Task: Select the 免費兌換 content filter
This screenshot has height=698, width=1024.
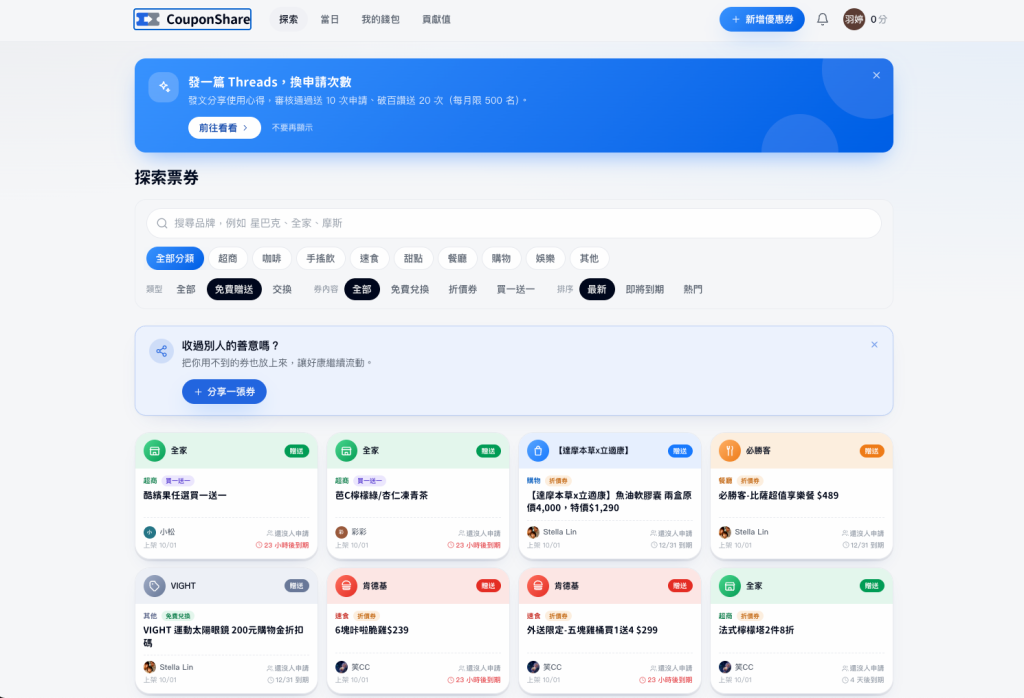Action: [x=410, y=289]
